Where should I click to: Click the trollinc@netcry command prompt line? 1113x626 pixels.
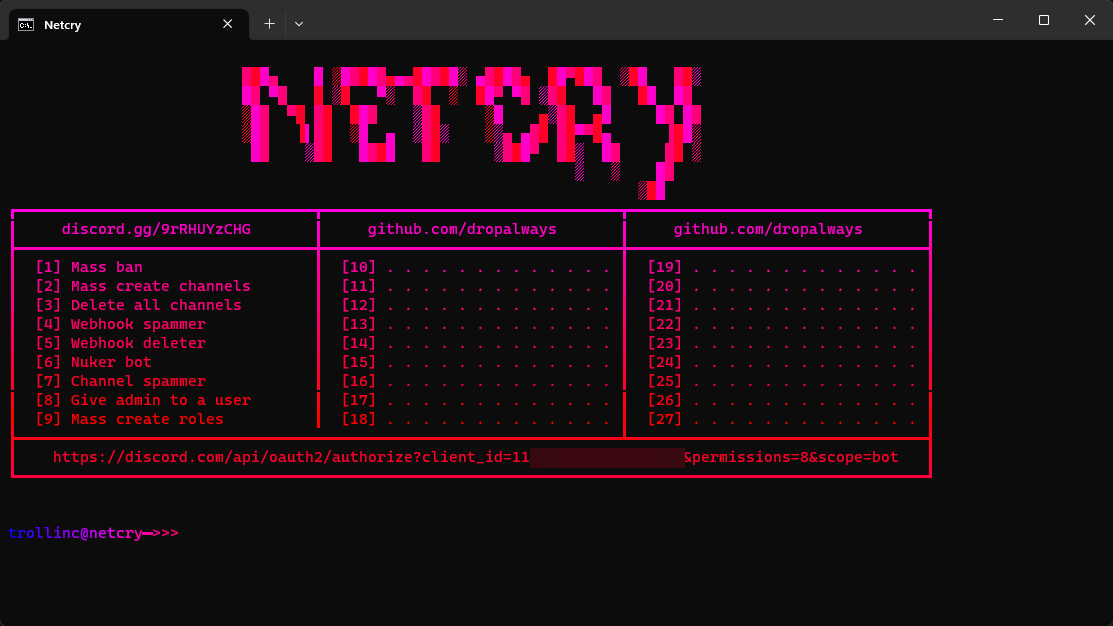(x=93, y=532)
